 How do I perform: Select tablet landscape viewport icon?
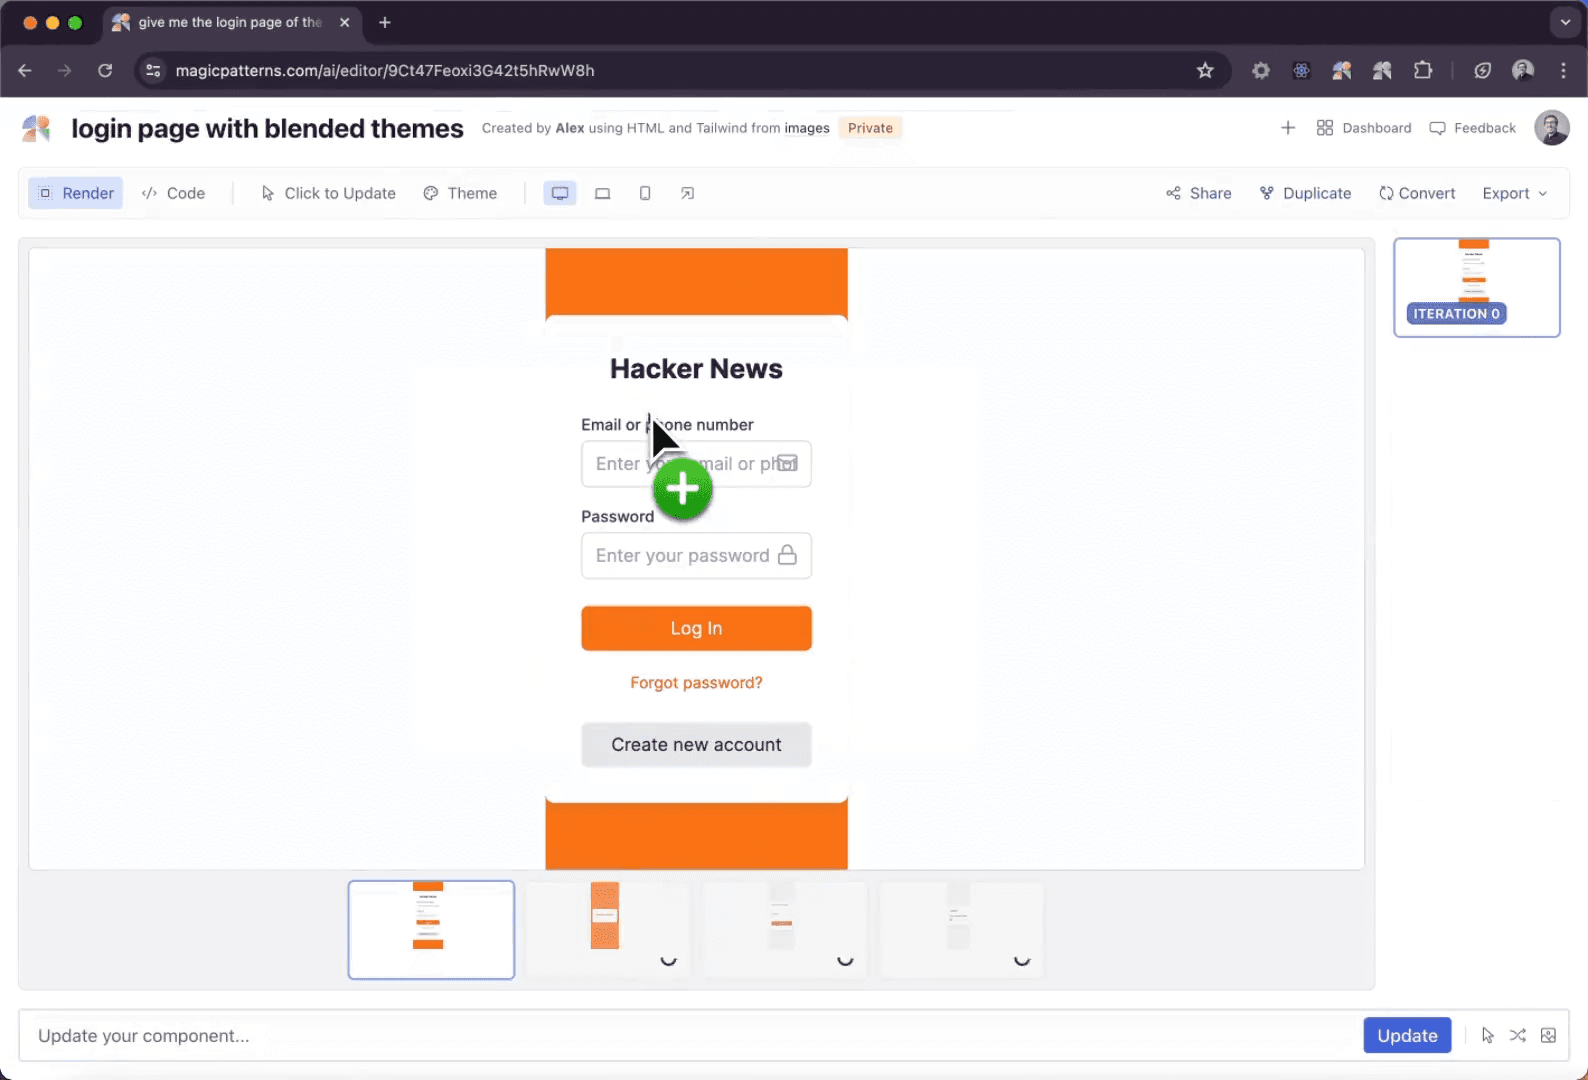[602, 193]
